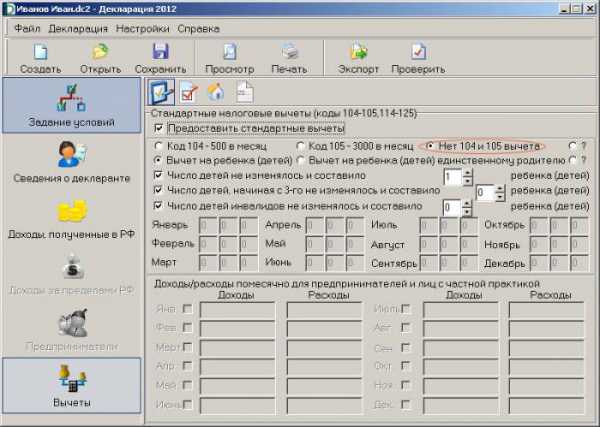Select Вычет на ребенка единственному родителю radio
This screenshot has width=600, height=427.
pyautogui.click(x=301, y=160)
